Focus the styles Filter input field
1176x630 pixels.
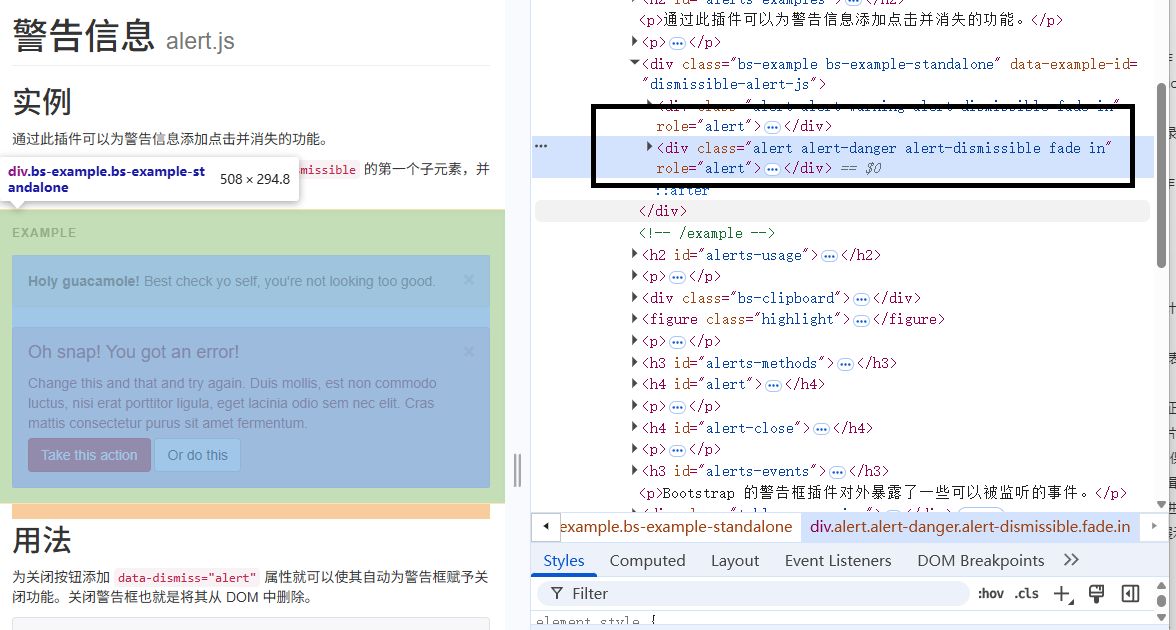pos(754,593)
